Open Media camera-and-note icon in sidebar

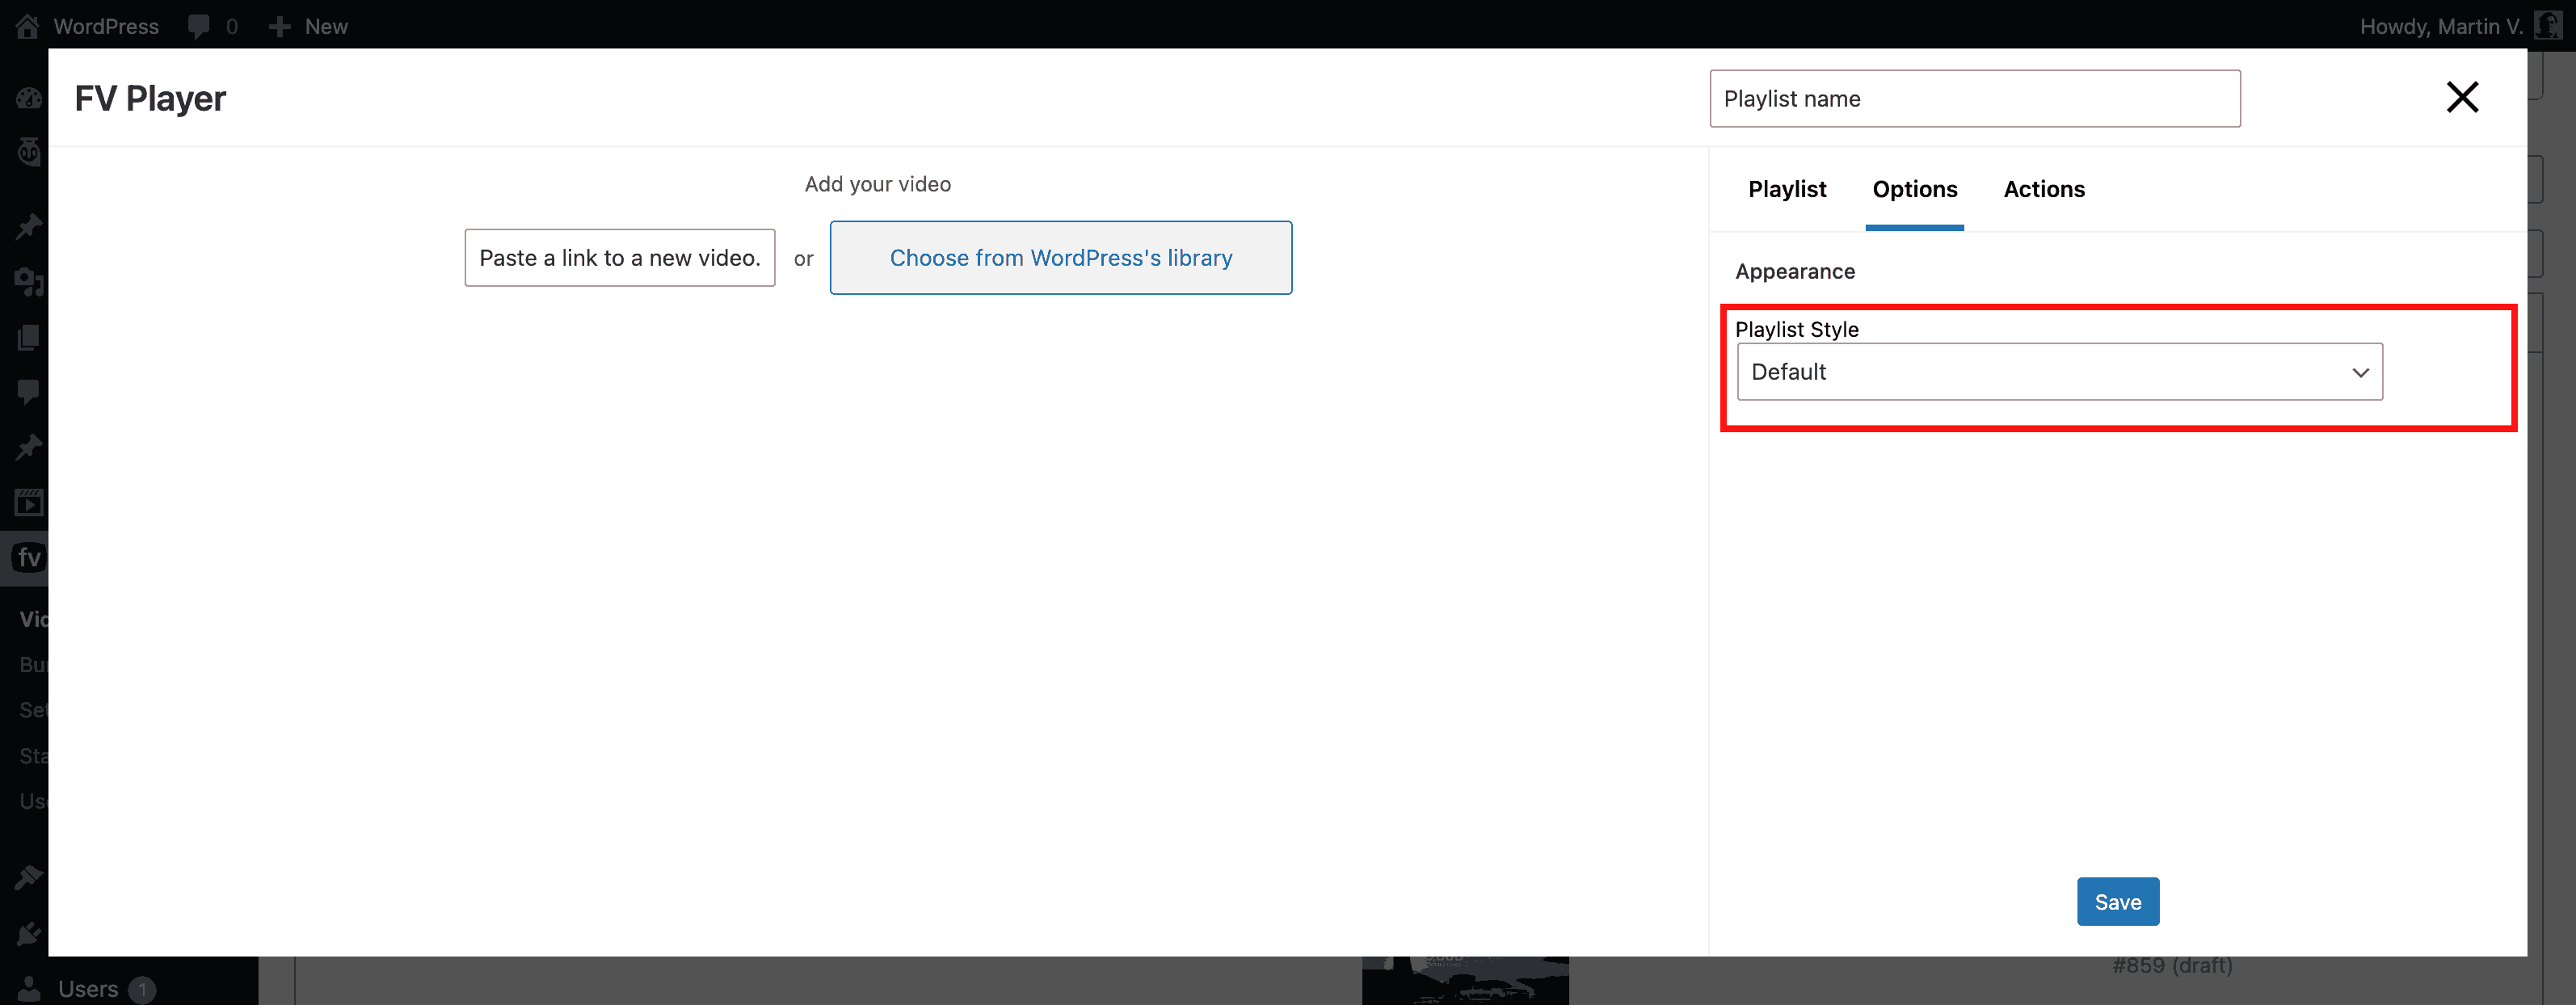coord(29,282)
